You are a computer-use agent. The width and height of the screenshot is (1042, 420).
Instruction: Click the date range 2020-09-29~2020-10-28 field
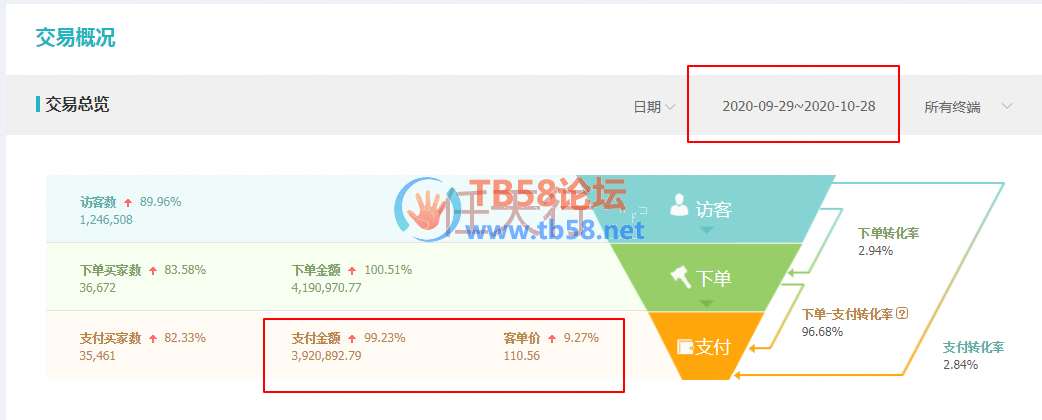tap(799, 106)
